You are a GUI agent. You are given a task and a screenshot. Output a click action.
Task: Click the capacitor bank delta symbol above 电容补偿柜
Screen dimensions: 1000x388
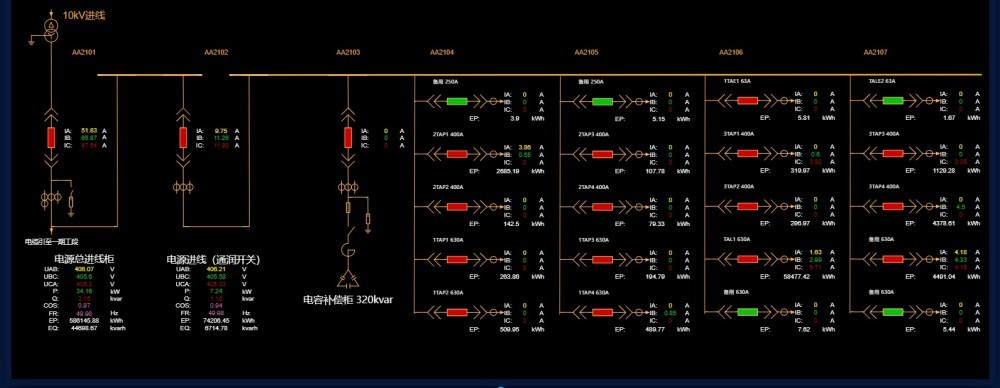click(x=348, y=279)
